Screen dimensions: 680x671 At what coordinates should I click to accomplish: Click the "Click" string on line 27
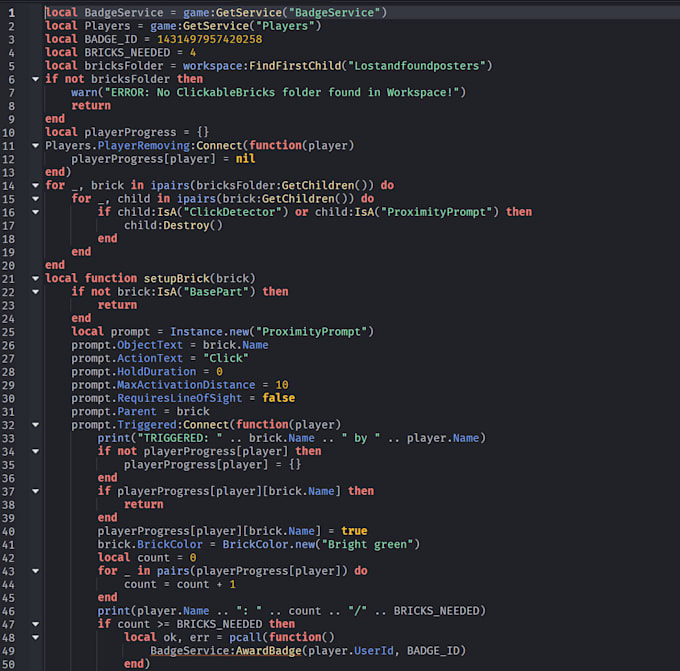tap(226, 359)
